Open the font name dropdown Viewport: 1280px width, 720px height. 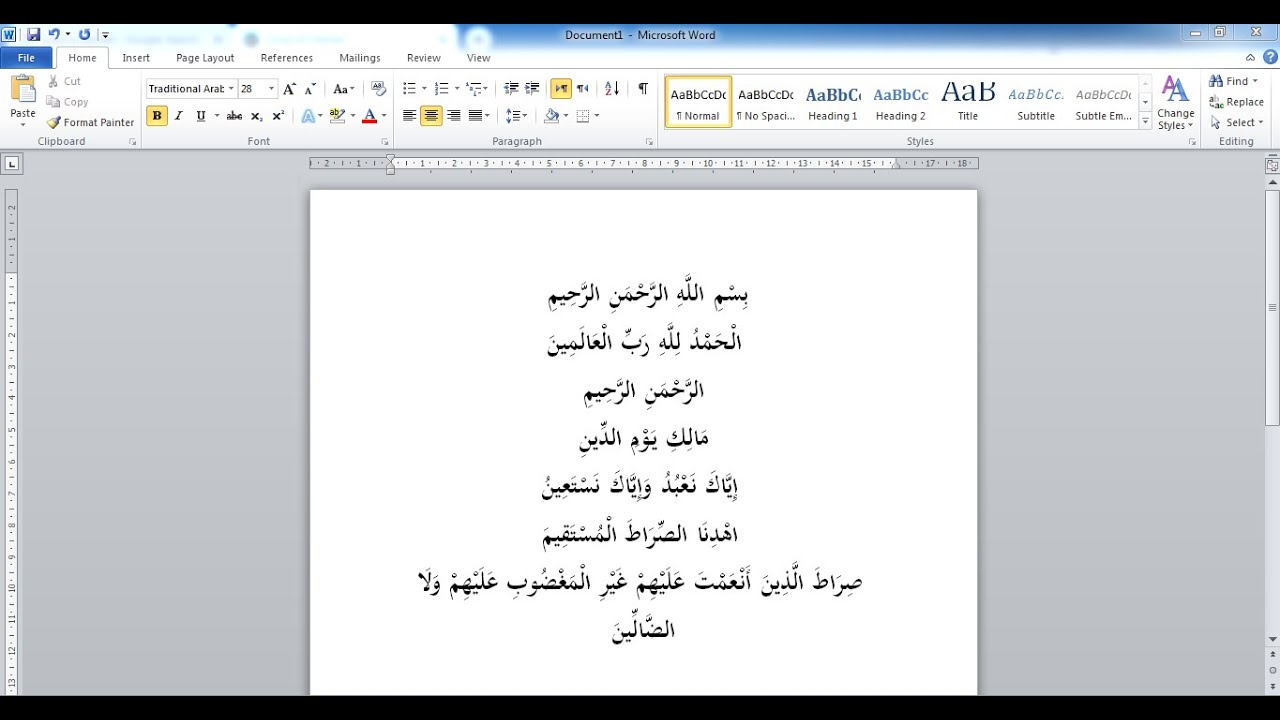pyautogui.click(x=231, y=89)
